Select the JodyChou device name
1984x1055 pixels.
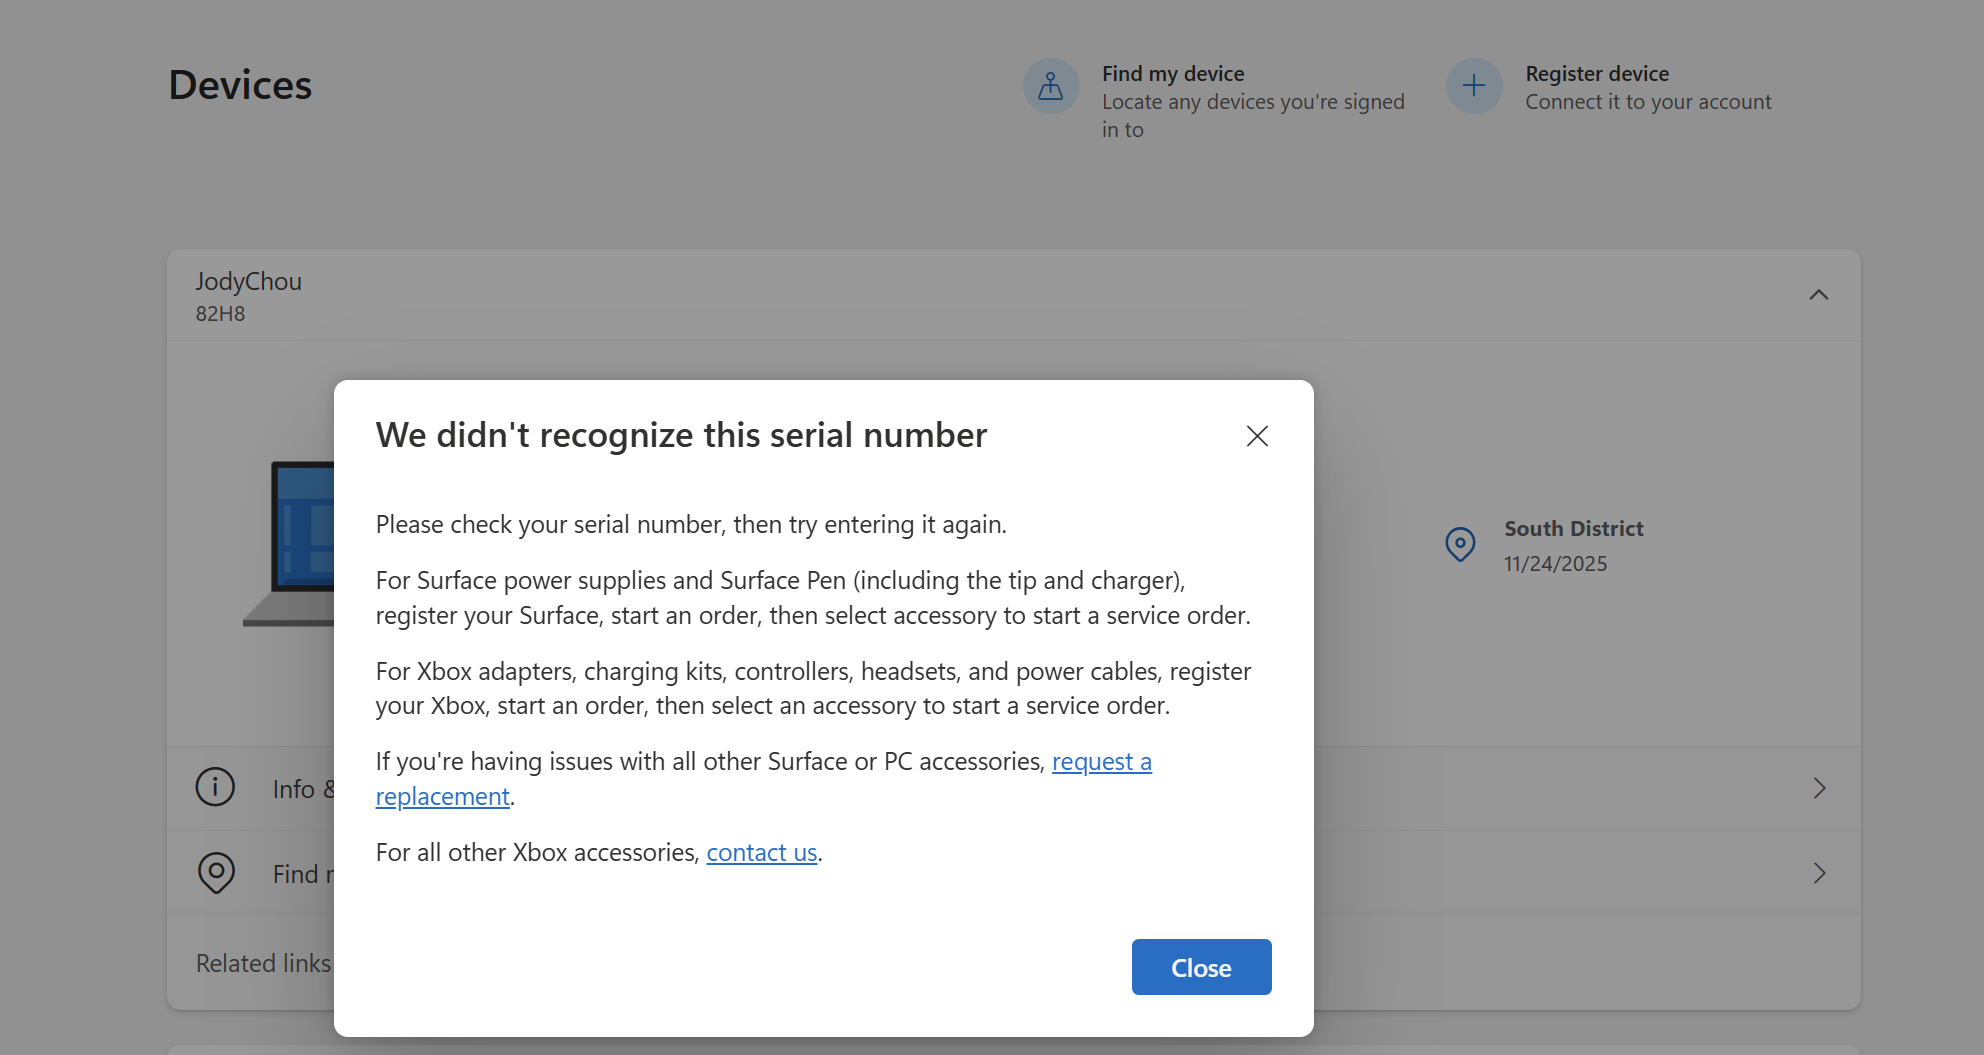point(249,282)
